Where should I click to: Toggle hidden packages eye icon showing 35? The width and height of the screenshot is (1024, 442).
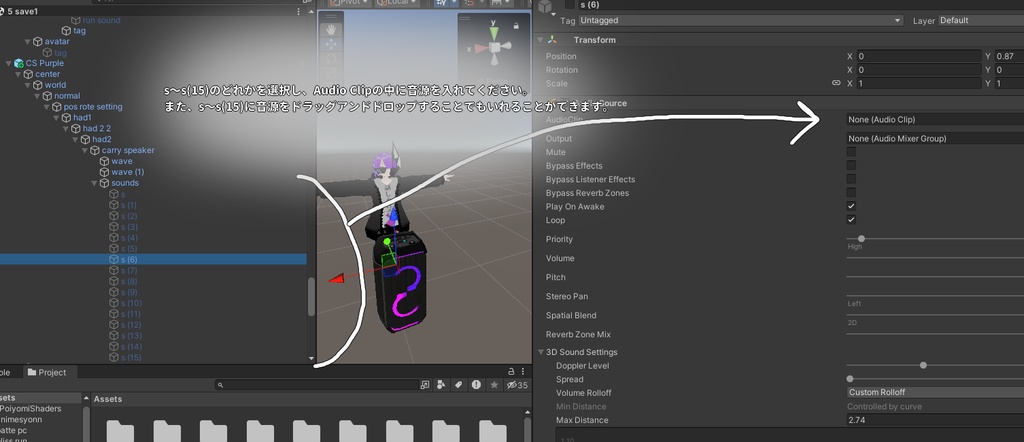point(517,385)
